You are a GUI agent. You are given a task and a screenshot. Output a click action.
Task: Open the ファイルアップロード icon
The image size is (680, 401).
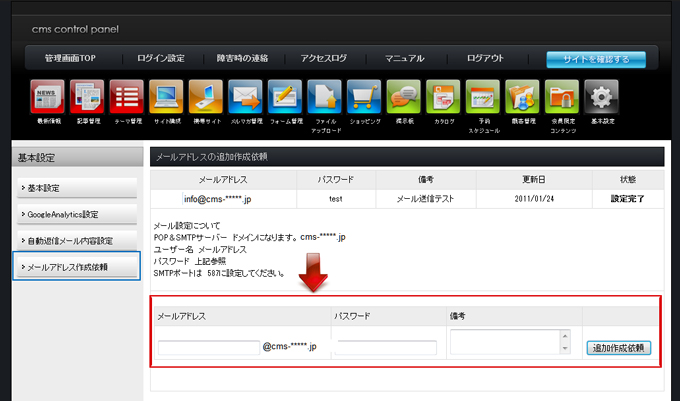(x=324, y=97)
